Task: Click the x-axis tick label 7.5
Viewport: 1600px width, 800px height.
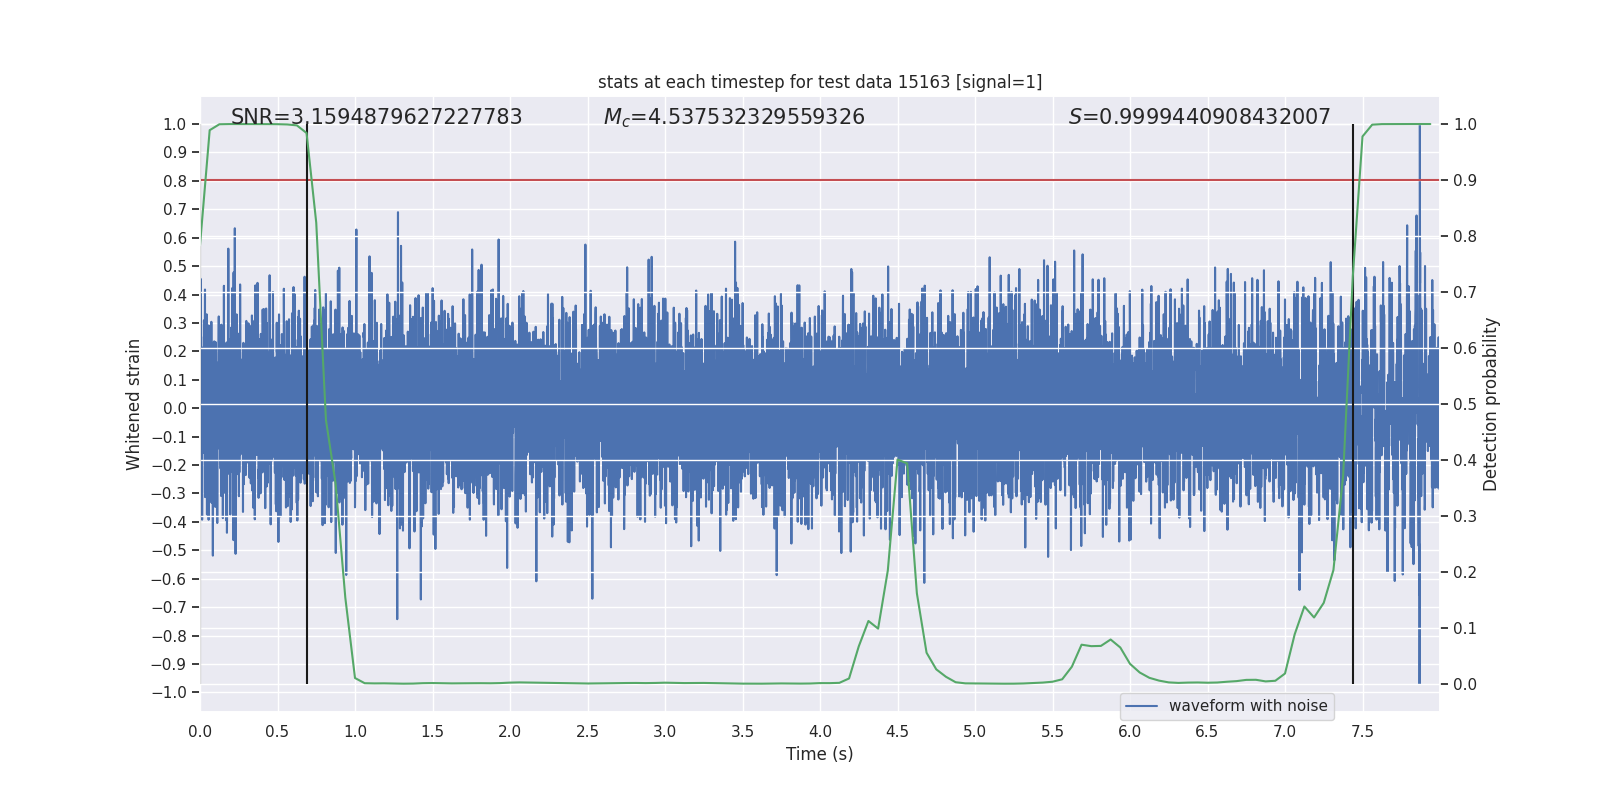Action: coord(1361,732)
